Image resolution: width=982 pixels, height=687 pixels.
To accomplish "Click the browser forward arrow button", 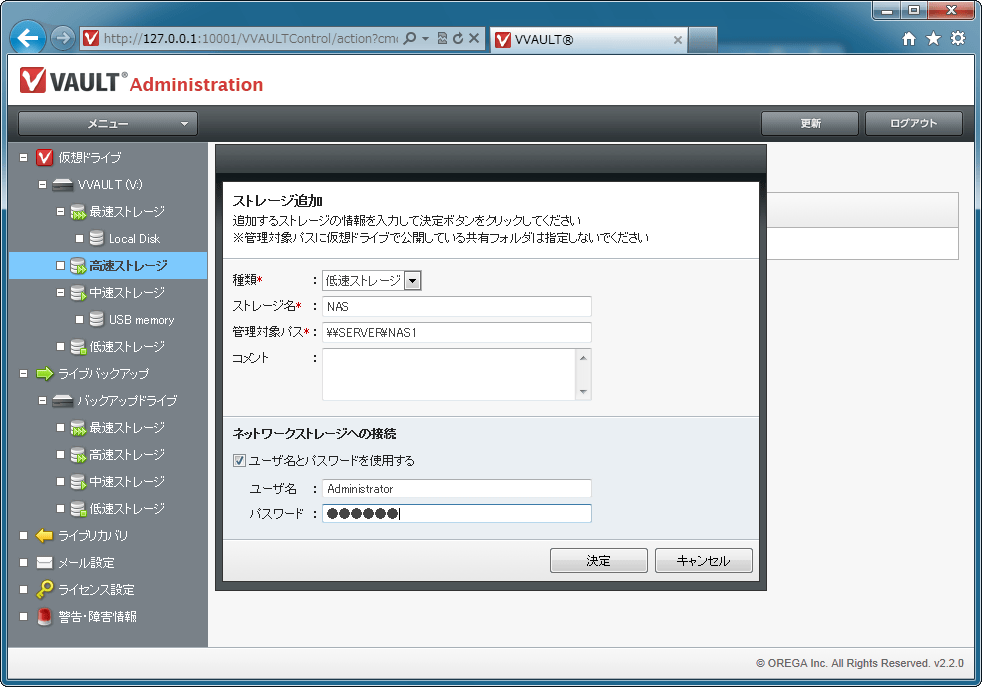I will (x=62, y=38).
